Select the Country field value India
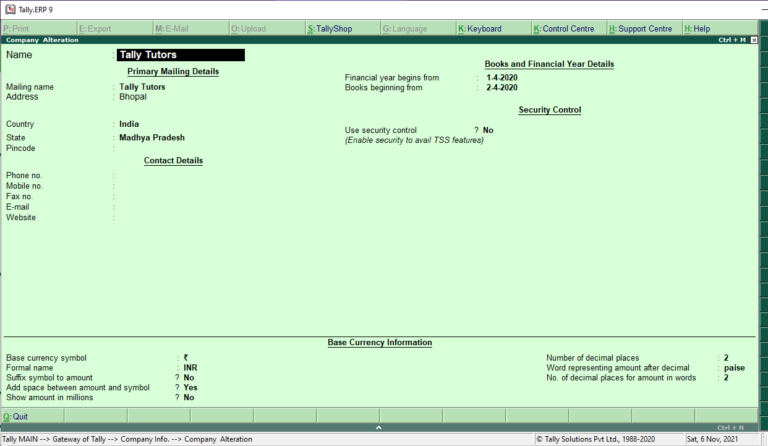Viewport: 768px width, 446px height. [x=129, y=124]
